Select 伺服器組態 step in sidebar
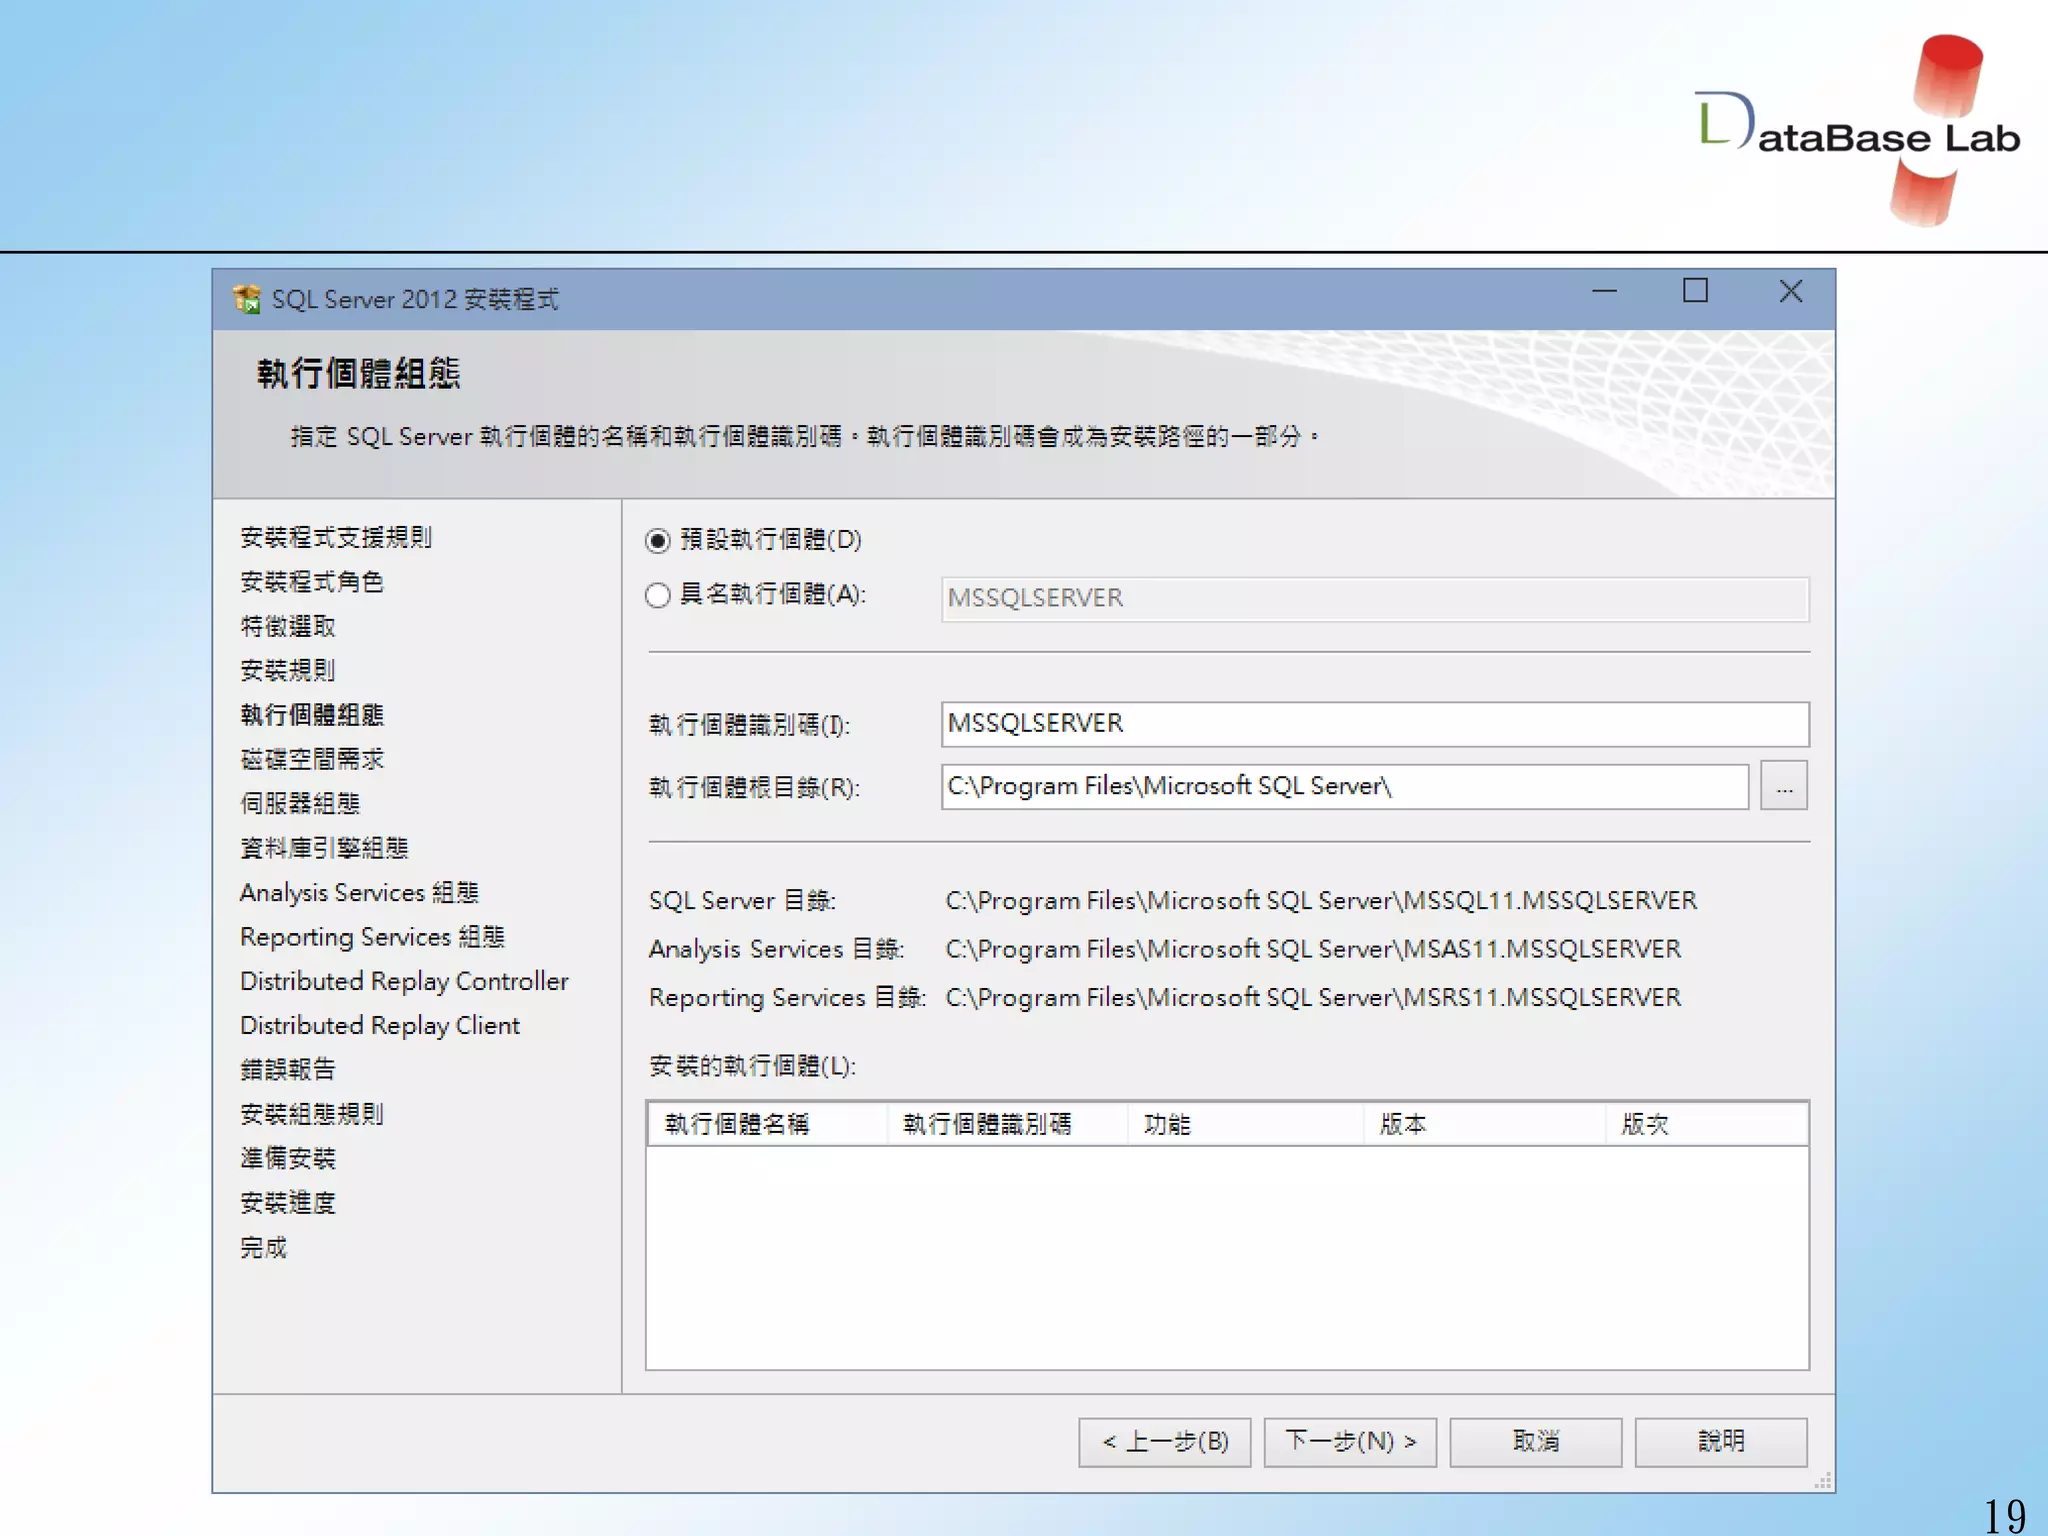Screen dimensions: 2048x1536 tap(300, 803)
